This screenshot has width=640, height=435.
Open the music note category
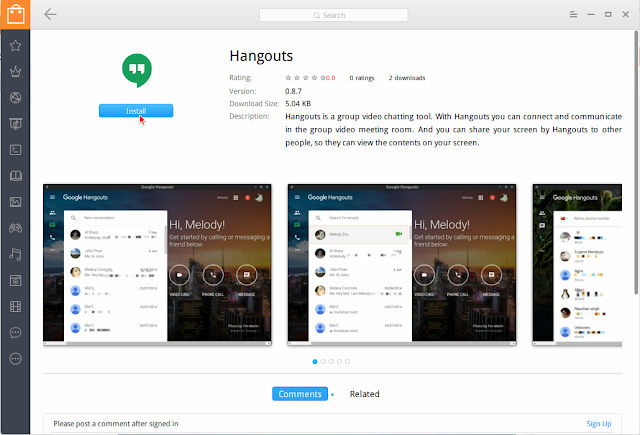[16, 254]
